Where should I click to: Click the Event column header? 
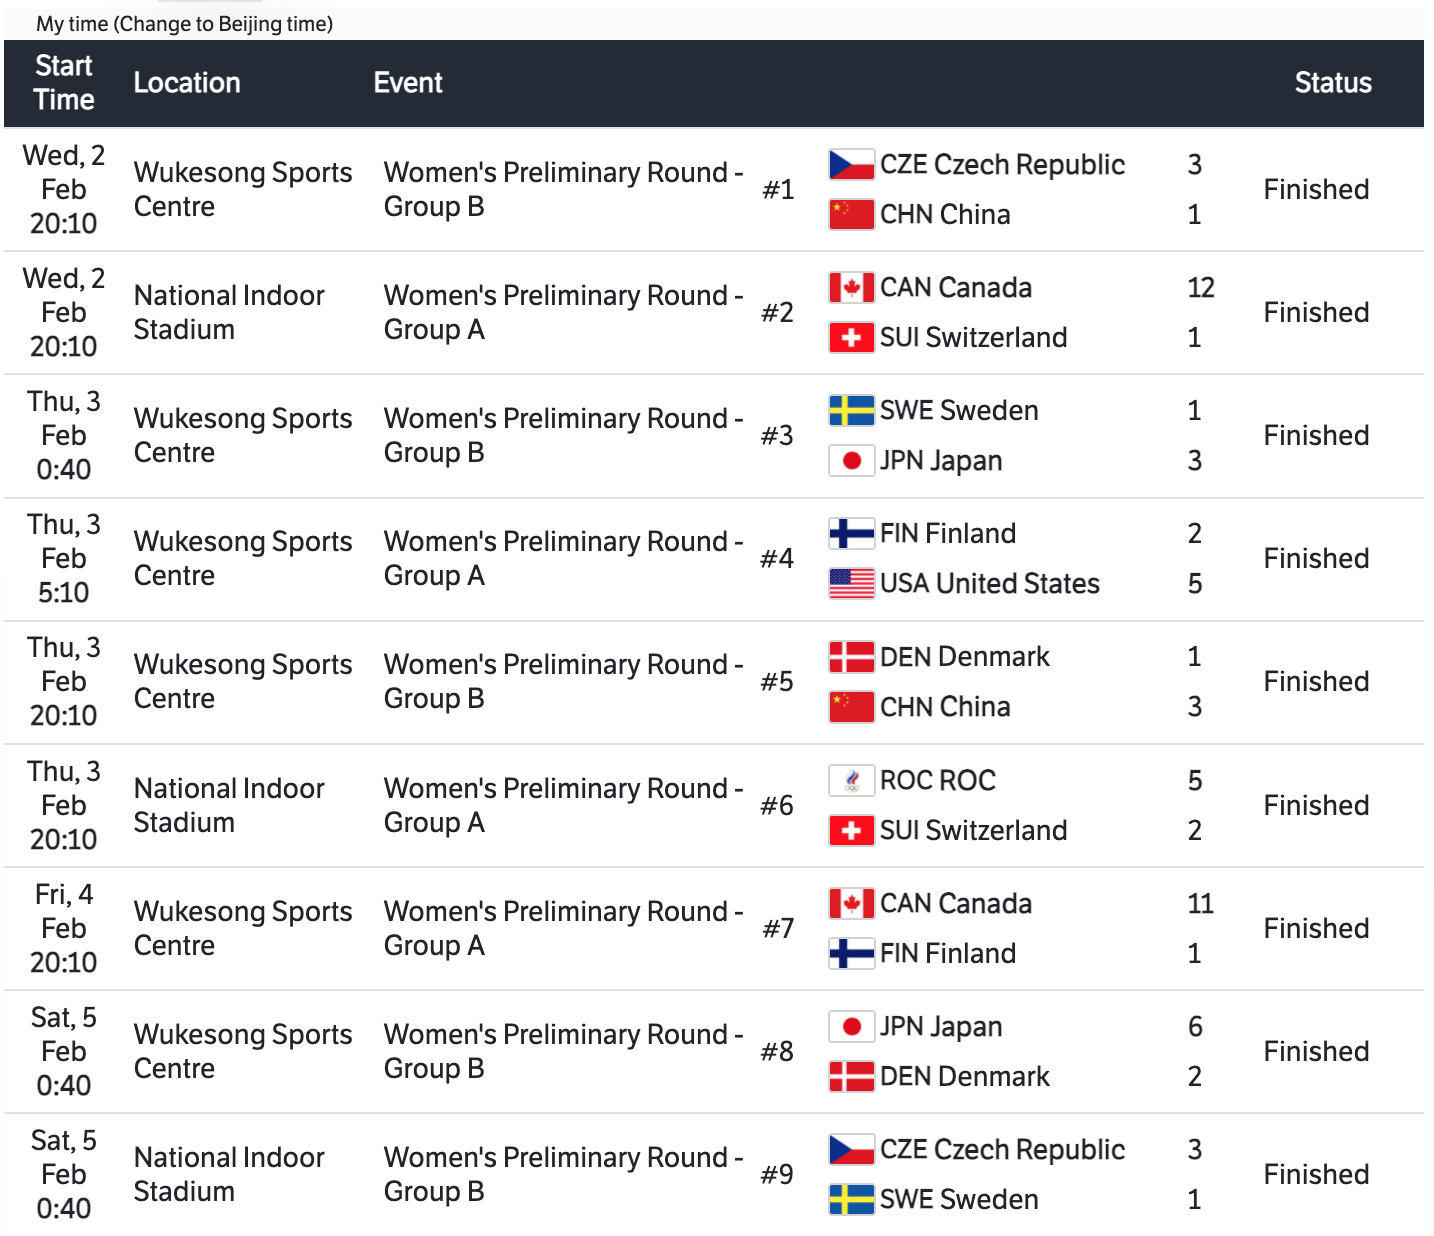(408, 83)
